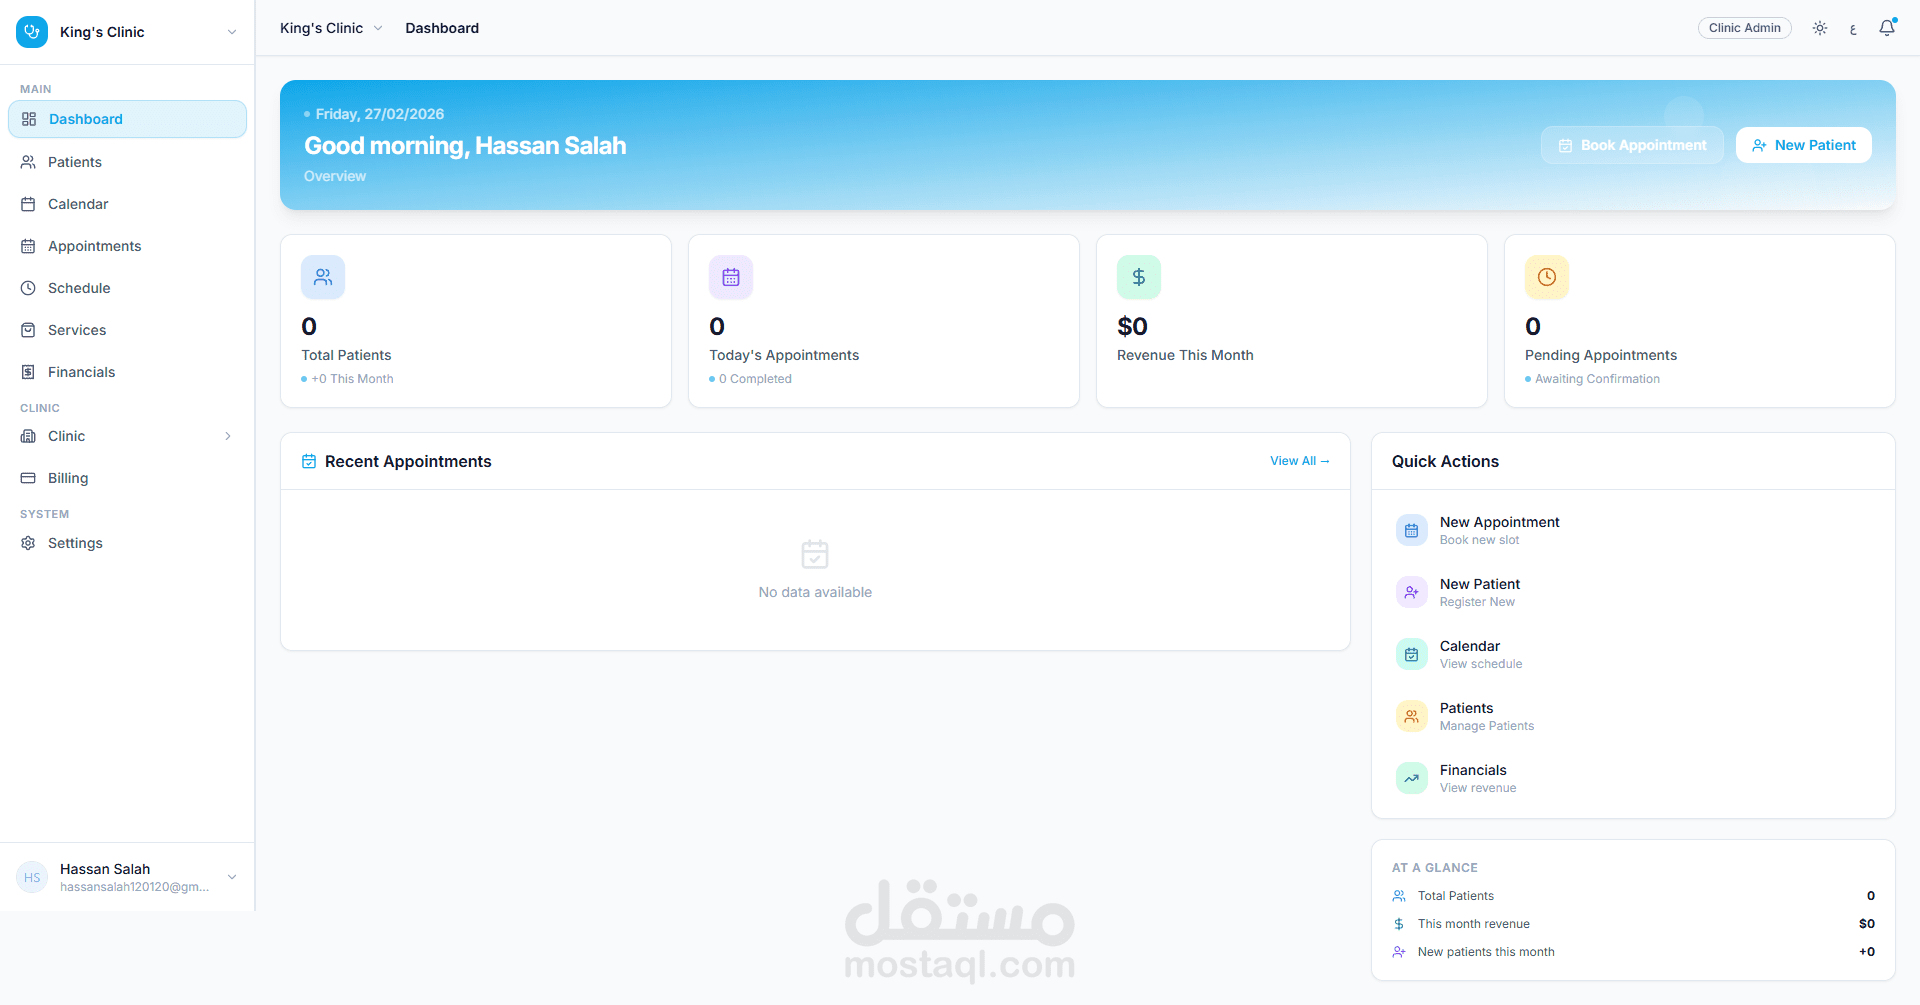Click the Today's Appointments card calendar icon
Image resolution: width=1920 pixels, height=1005 pixels.
tap(731, 277)
